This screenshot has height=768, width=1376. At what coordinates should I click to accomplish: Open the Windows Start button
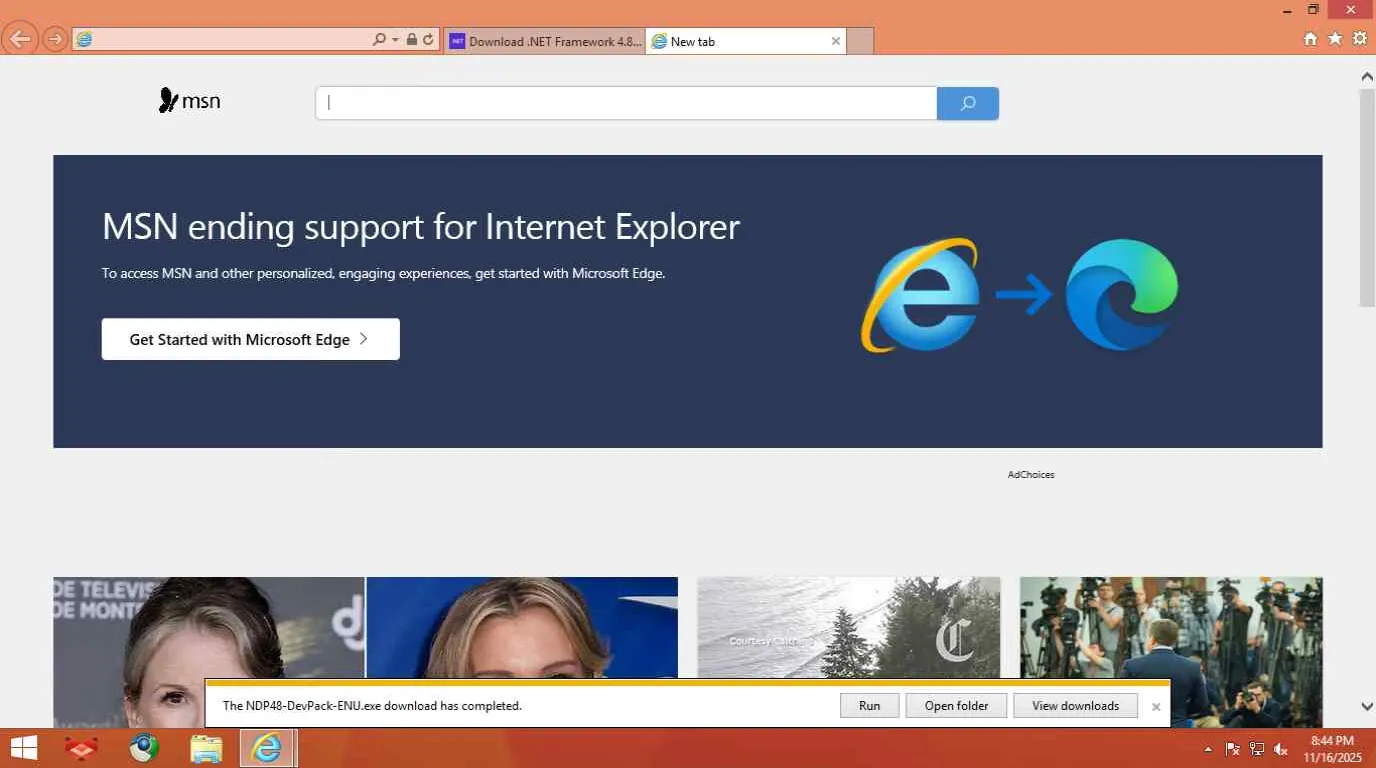[x=23, y=748]
